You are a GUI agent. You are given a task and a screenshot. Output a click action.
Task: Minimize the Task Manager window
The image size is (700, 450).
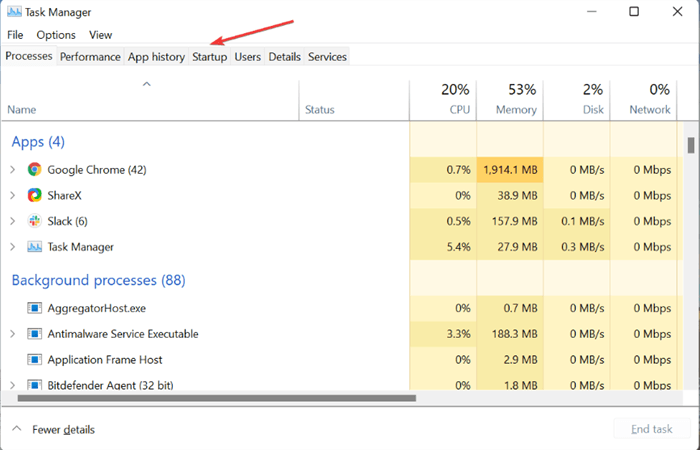tap(592, 12)
